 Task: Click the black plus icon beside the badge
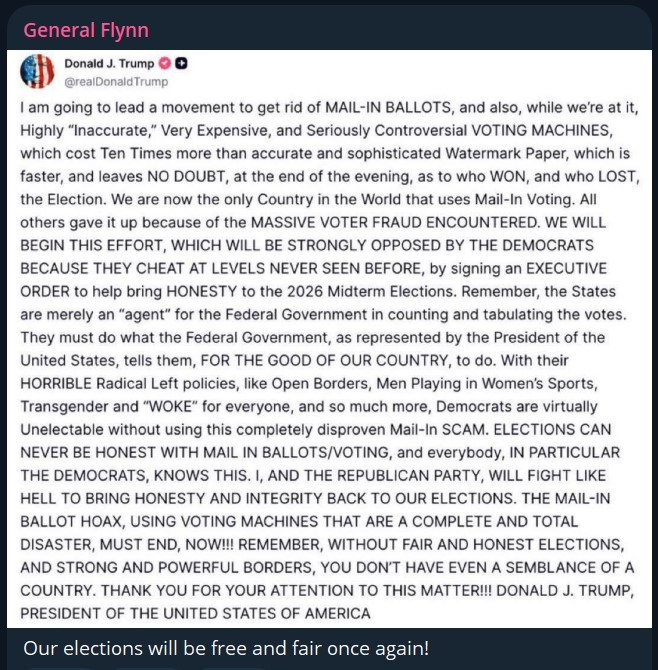[x=182, y=64]
